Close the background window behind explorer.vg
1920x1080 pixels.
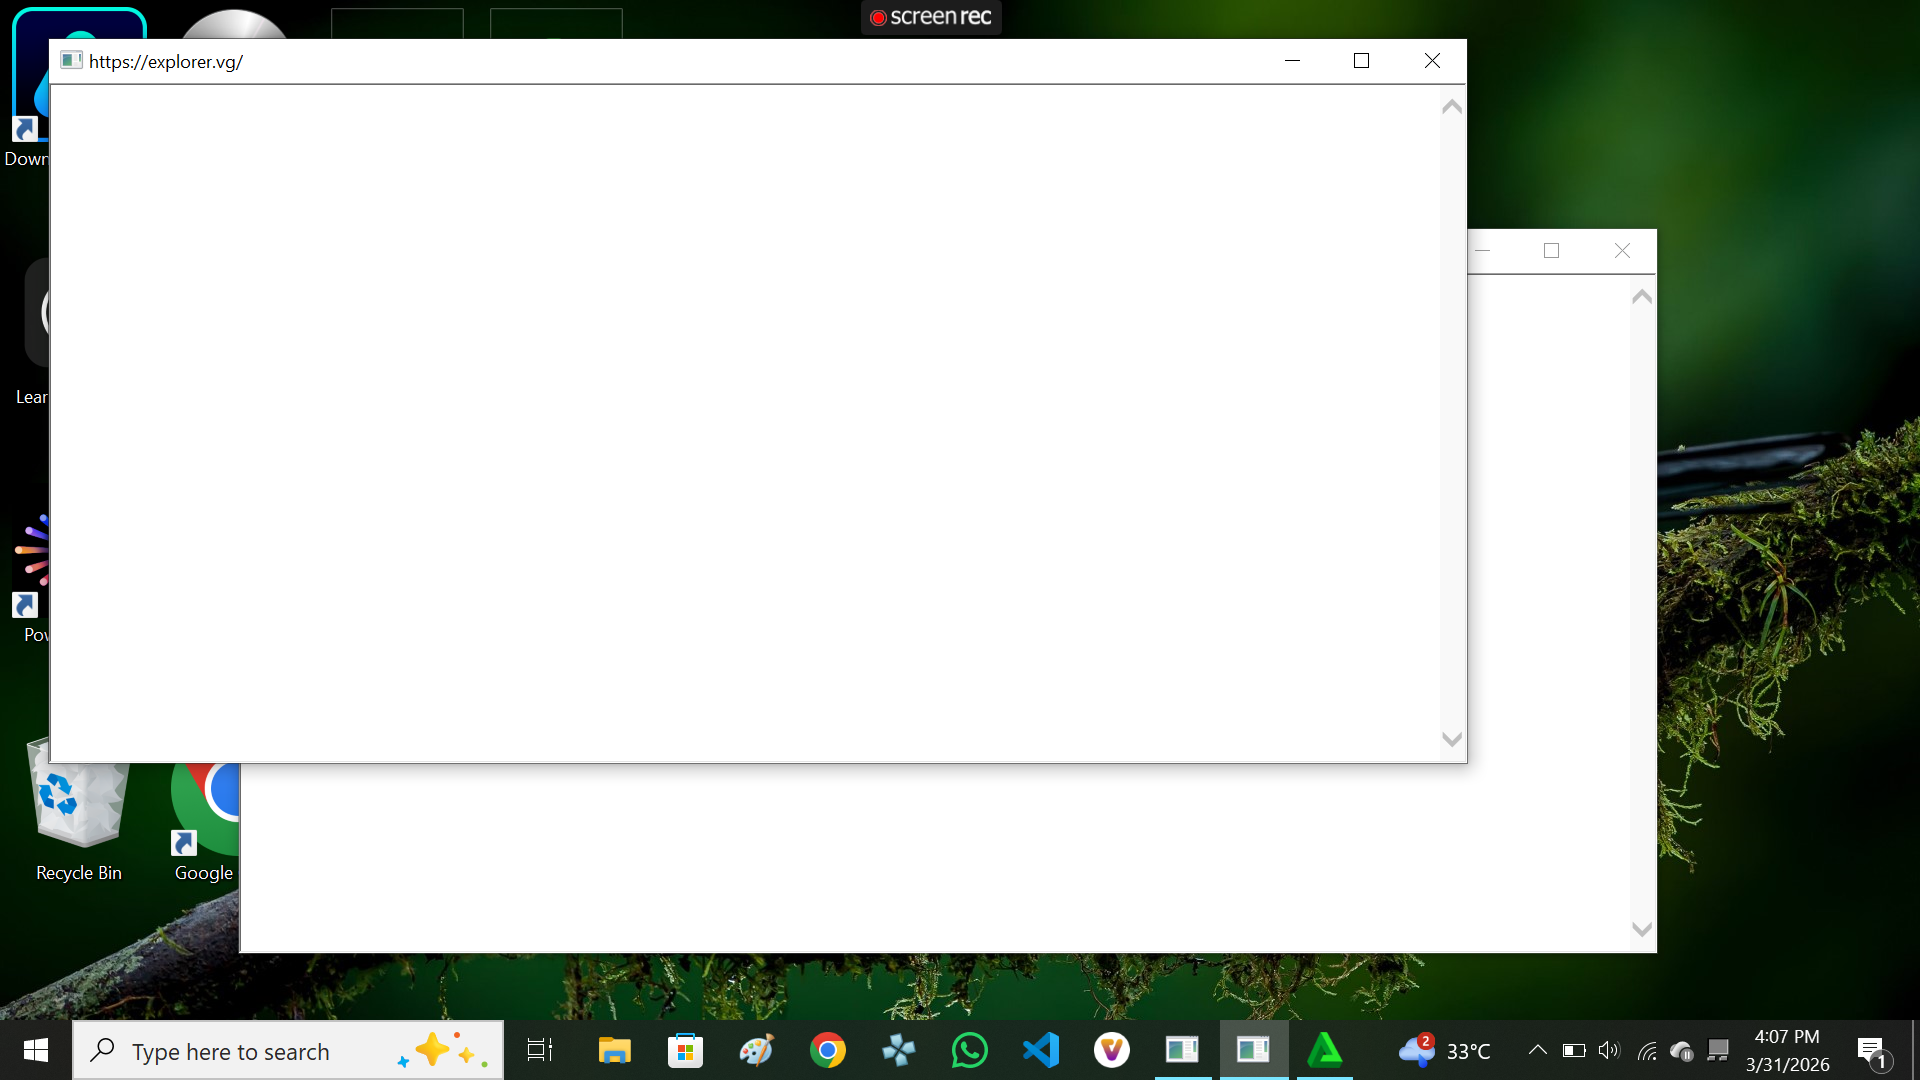tap(1622, 251)
